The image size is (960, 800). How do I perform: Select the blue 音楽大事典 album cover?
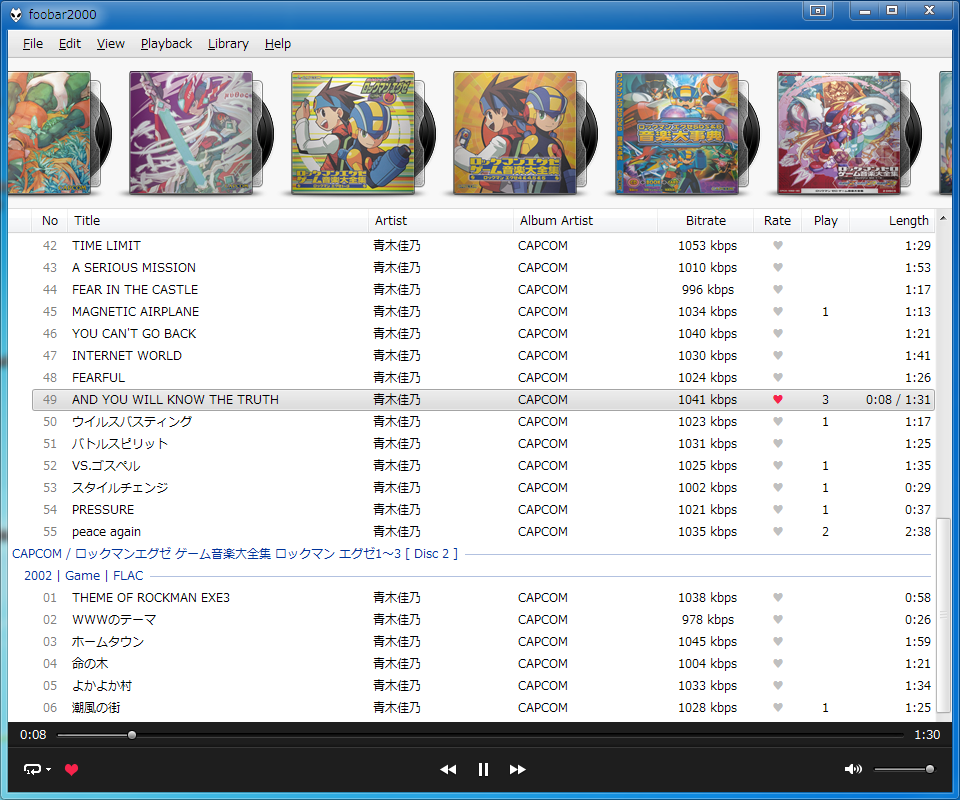coord(677,133)
